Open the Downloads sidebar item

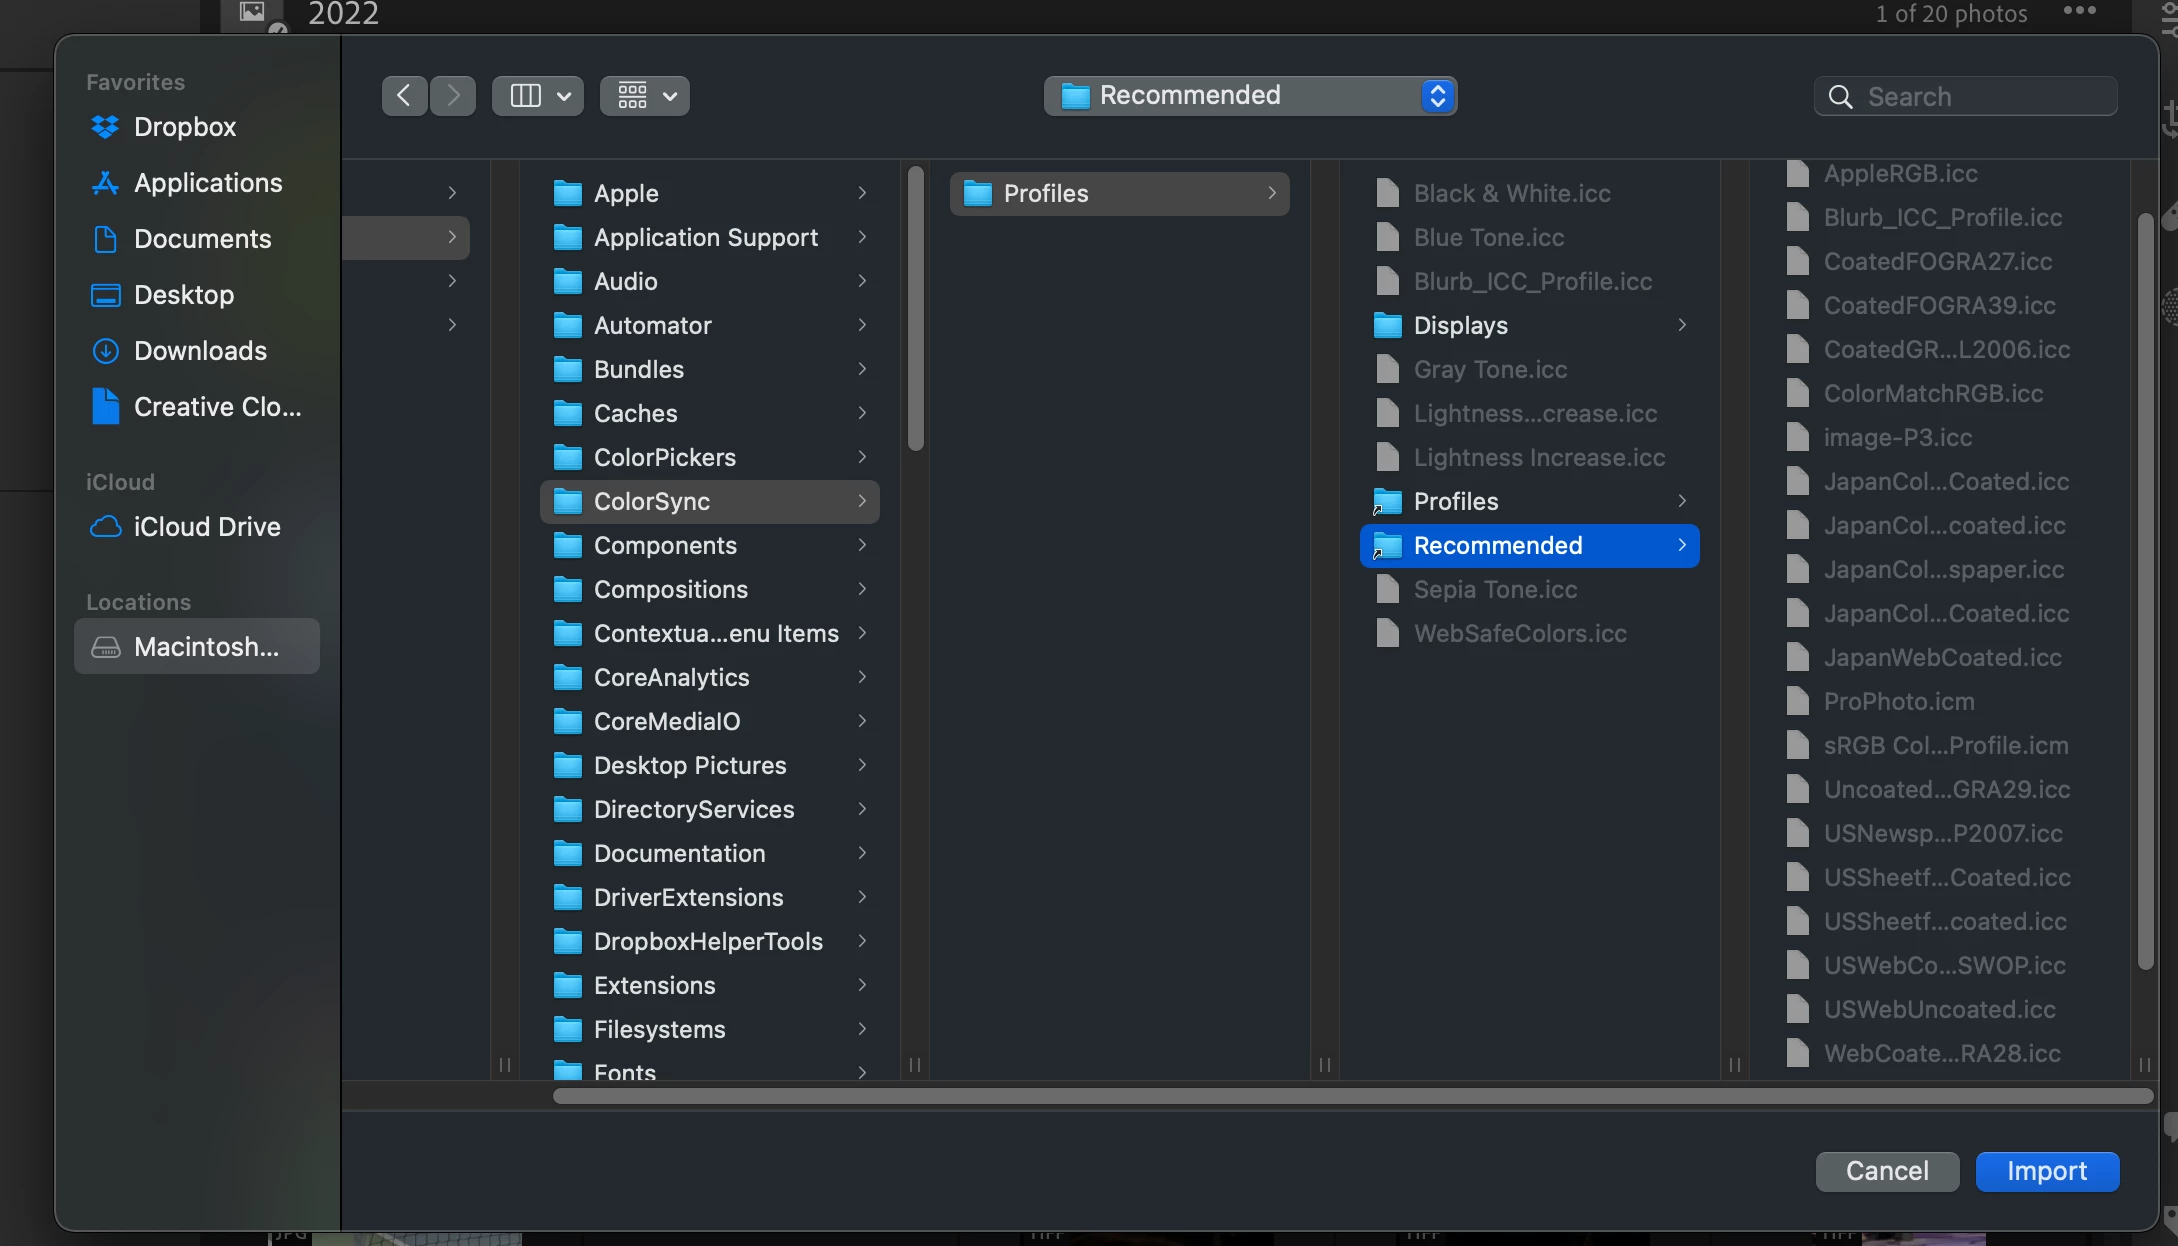[200, 351]
